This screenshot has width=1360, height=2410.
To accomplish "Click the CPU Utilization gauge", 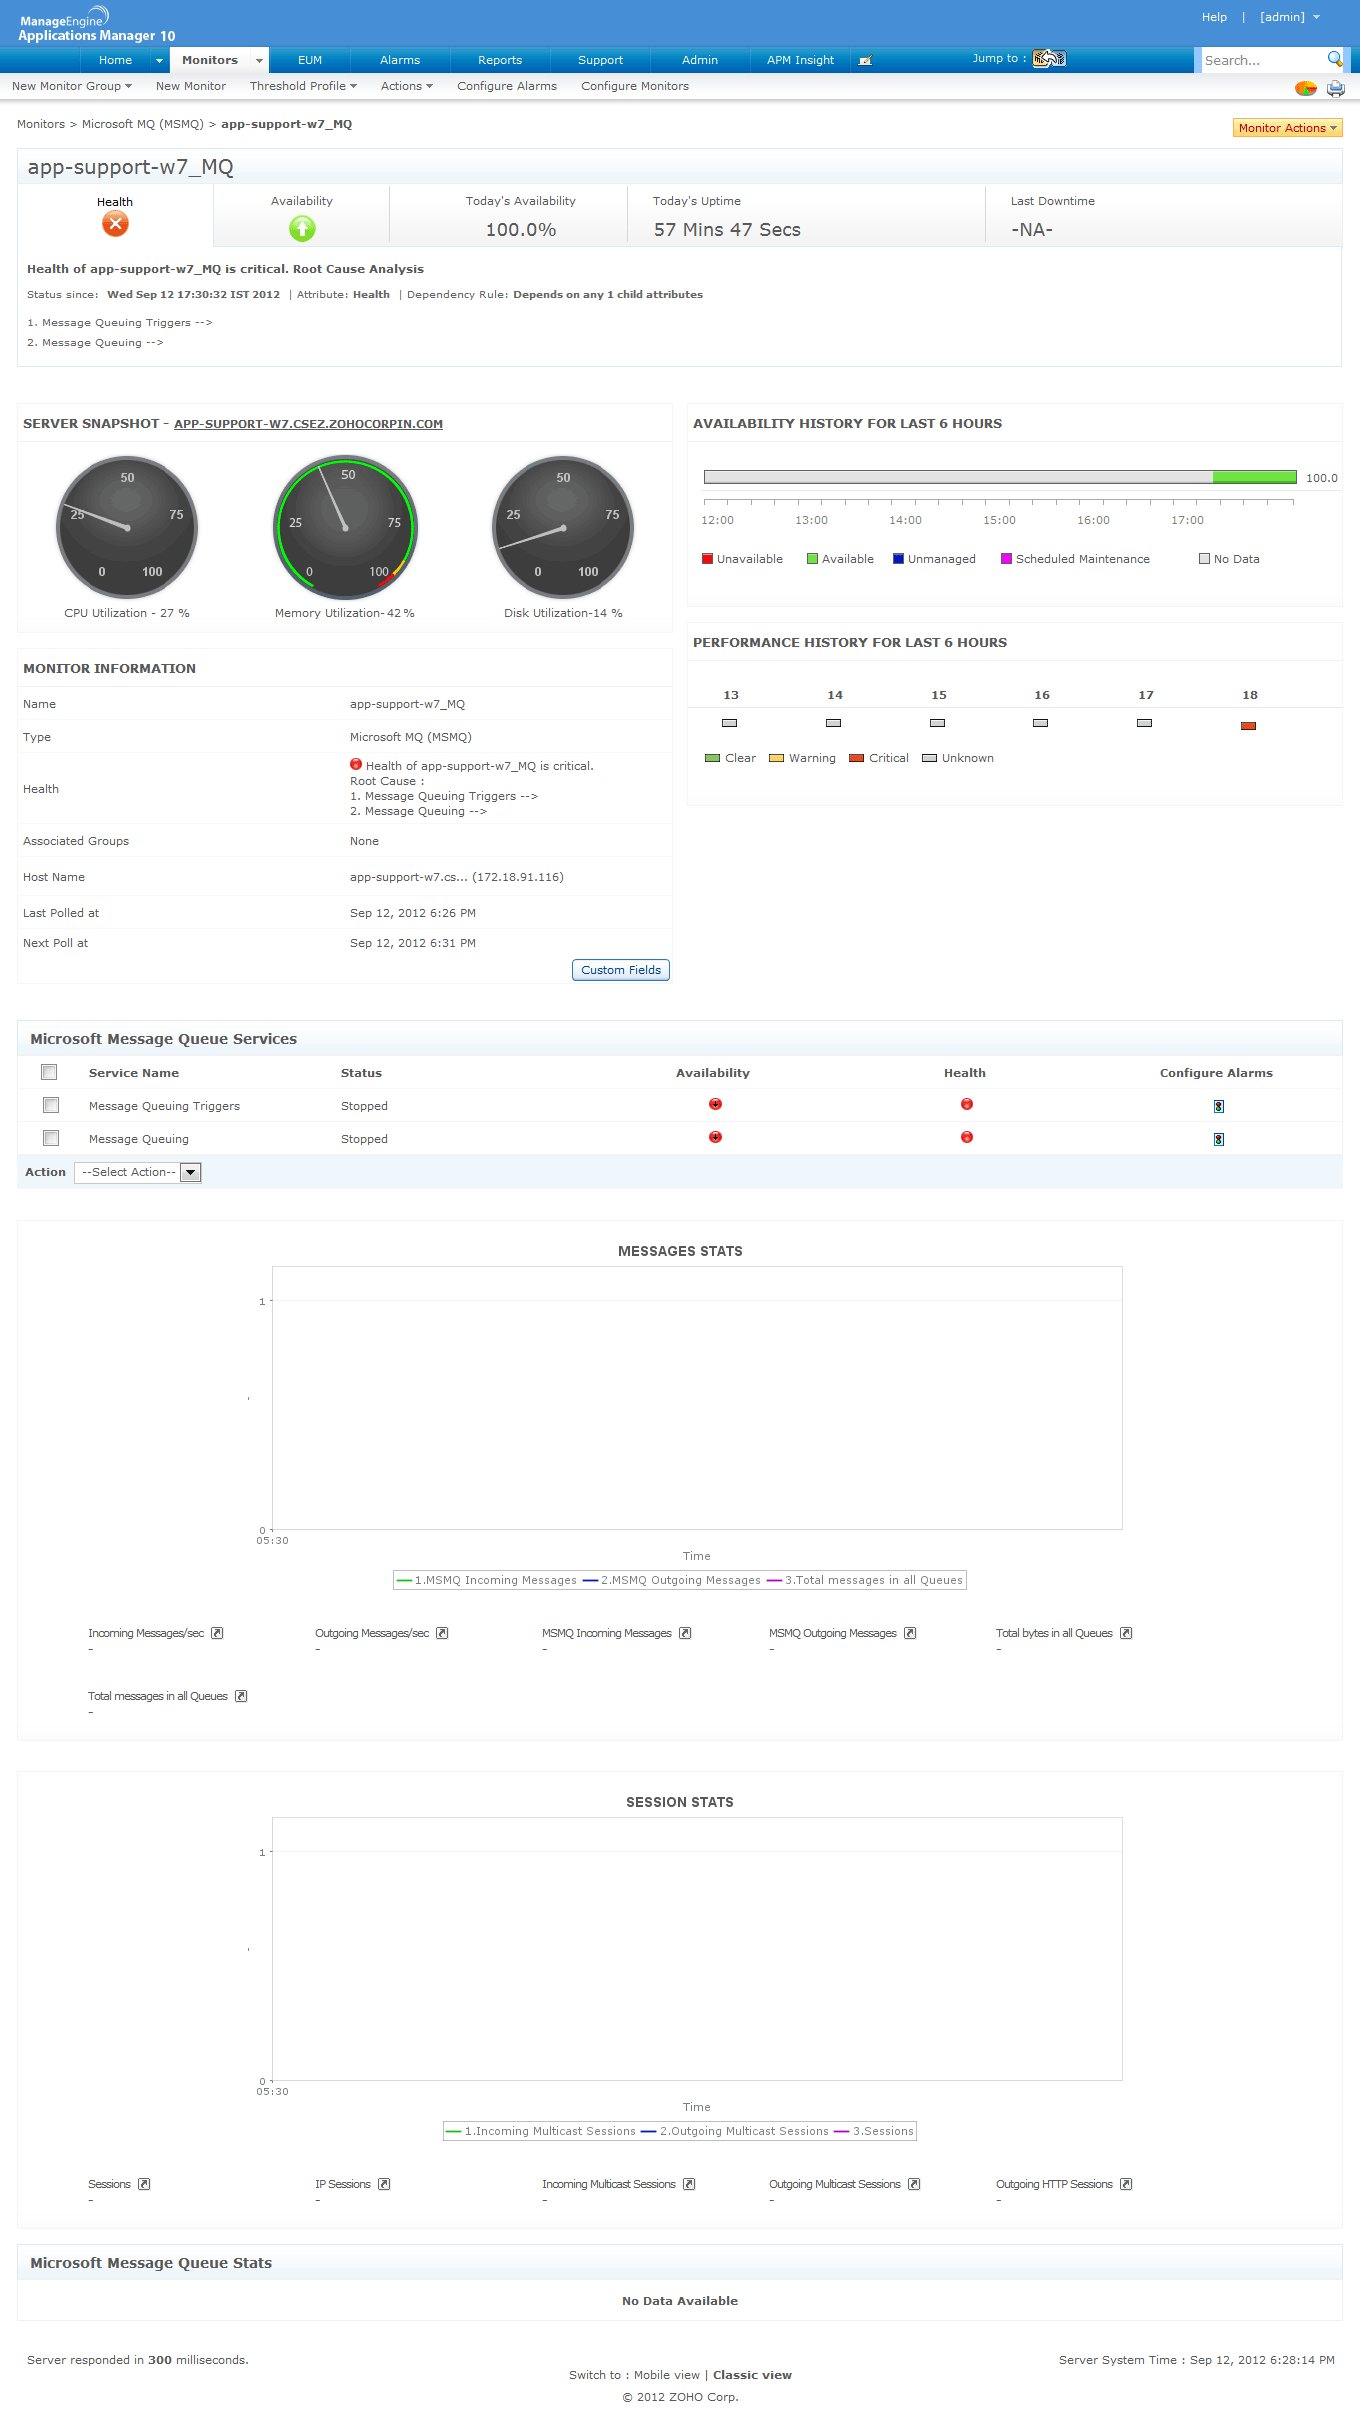I will coord(127,527).
